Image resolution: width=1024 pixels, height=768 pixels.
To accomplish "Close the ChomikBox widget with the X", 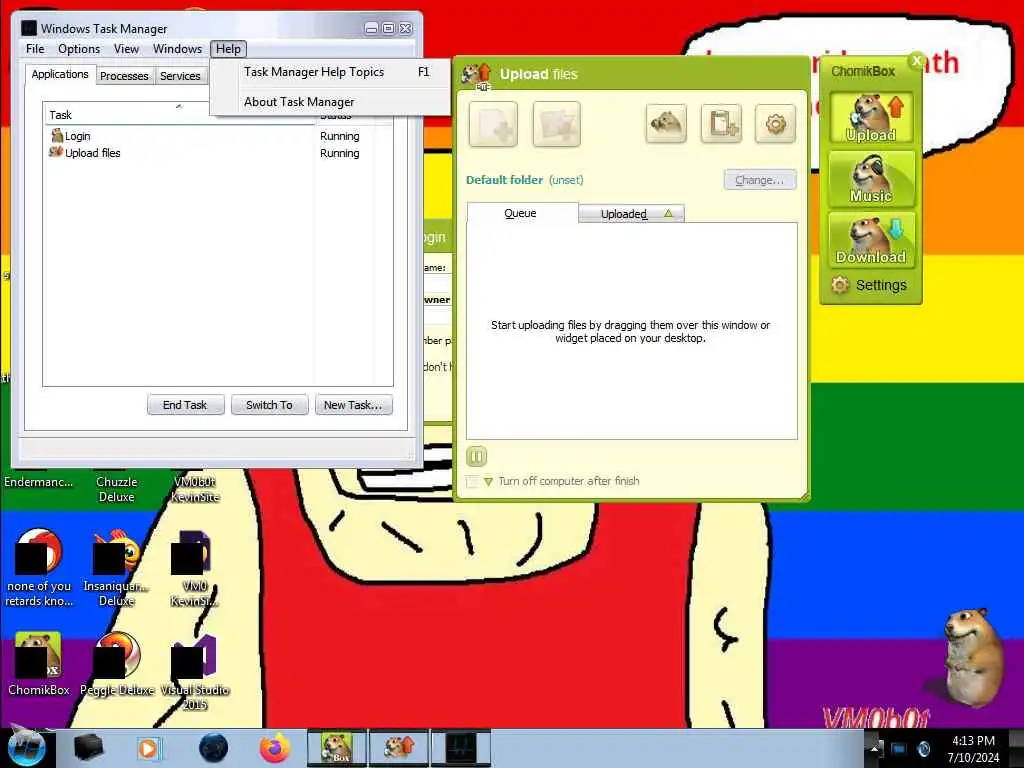I will [917, 61].
